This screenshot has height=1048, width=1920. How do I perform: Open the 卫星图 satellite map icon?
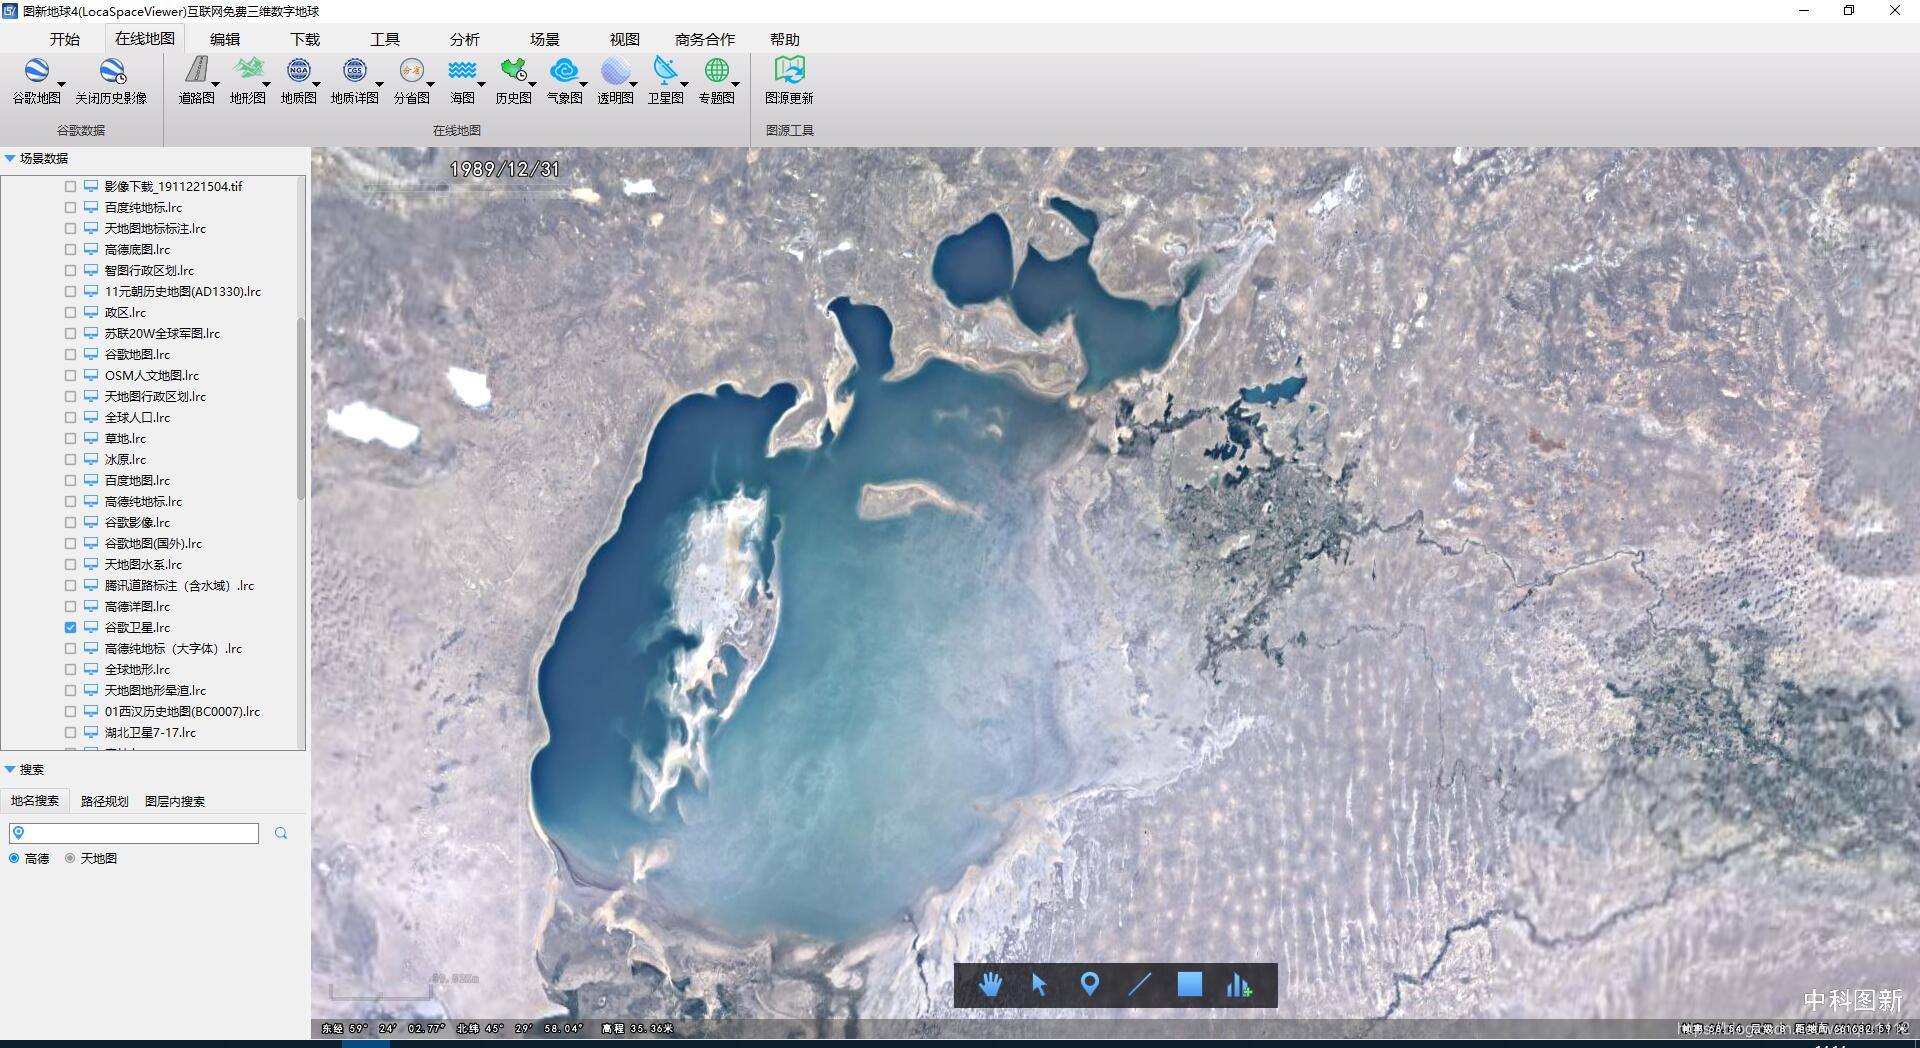[665, 70]
